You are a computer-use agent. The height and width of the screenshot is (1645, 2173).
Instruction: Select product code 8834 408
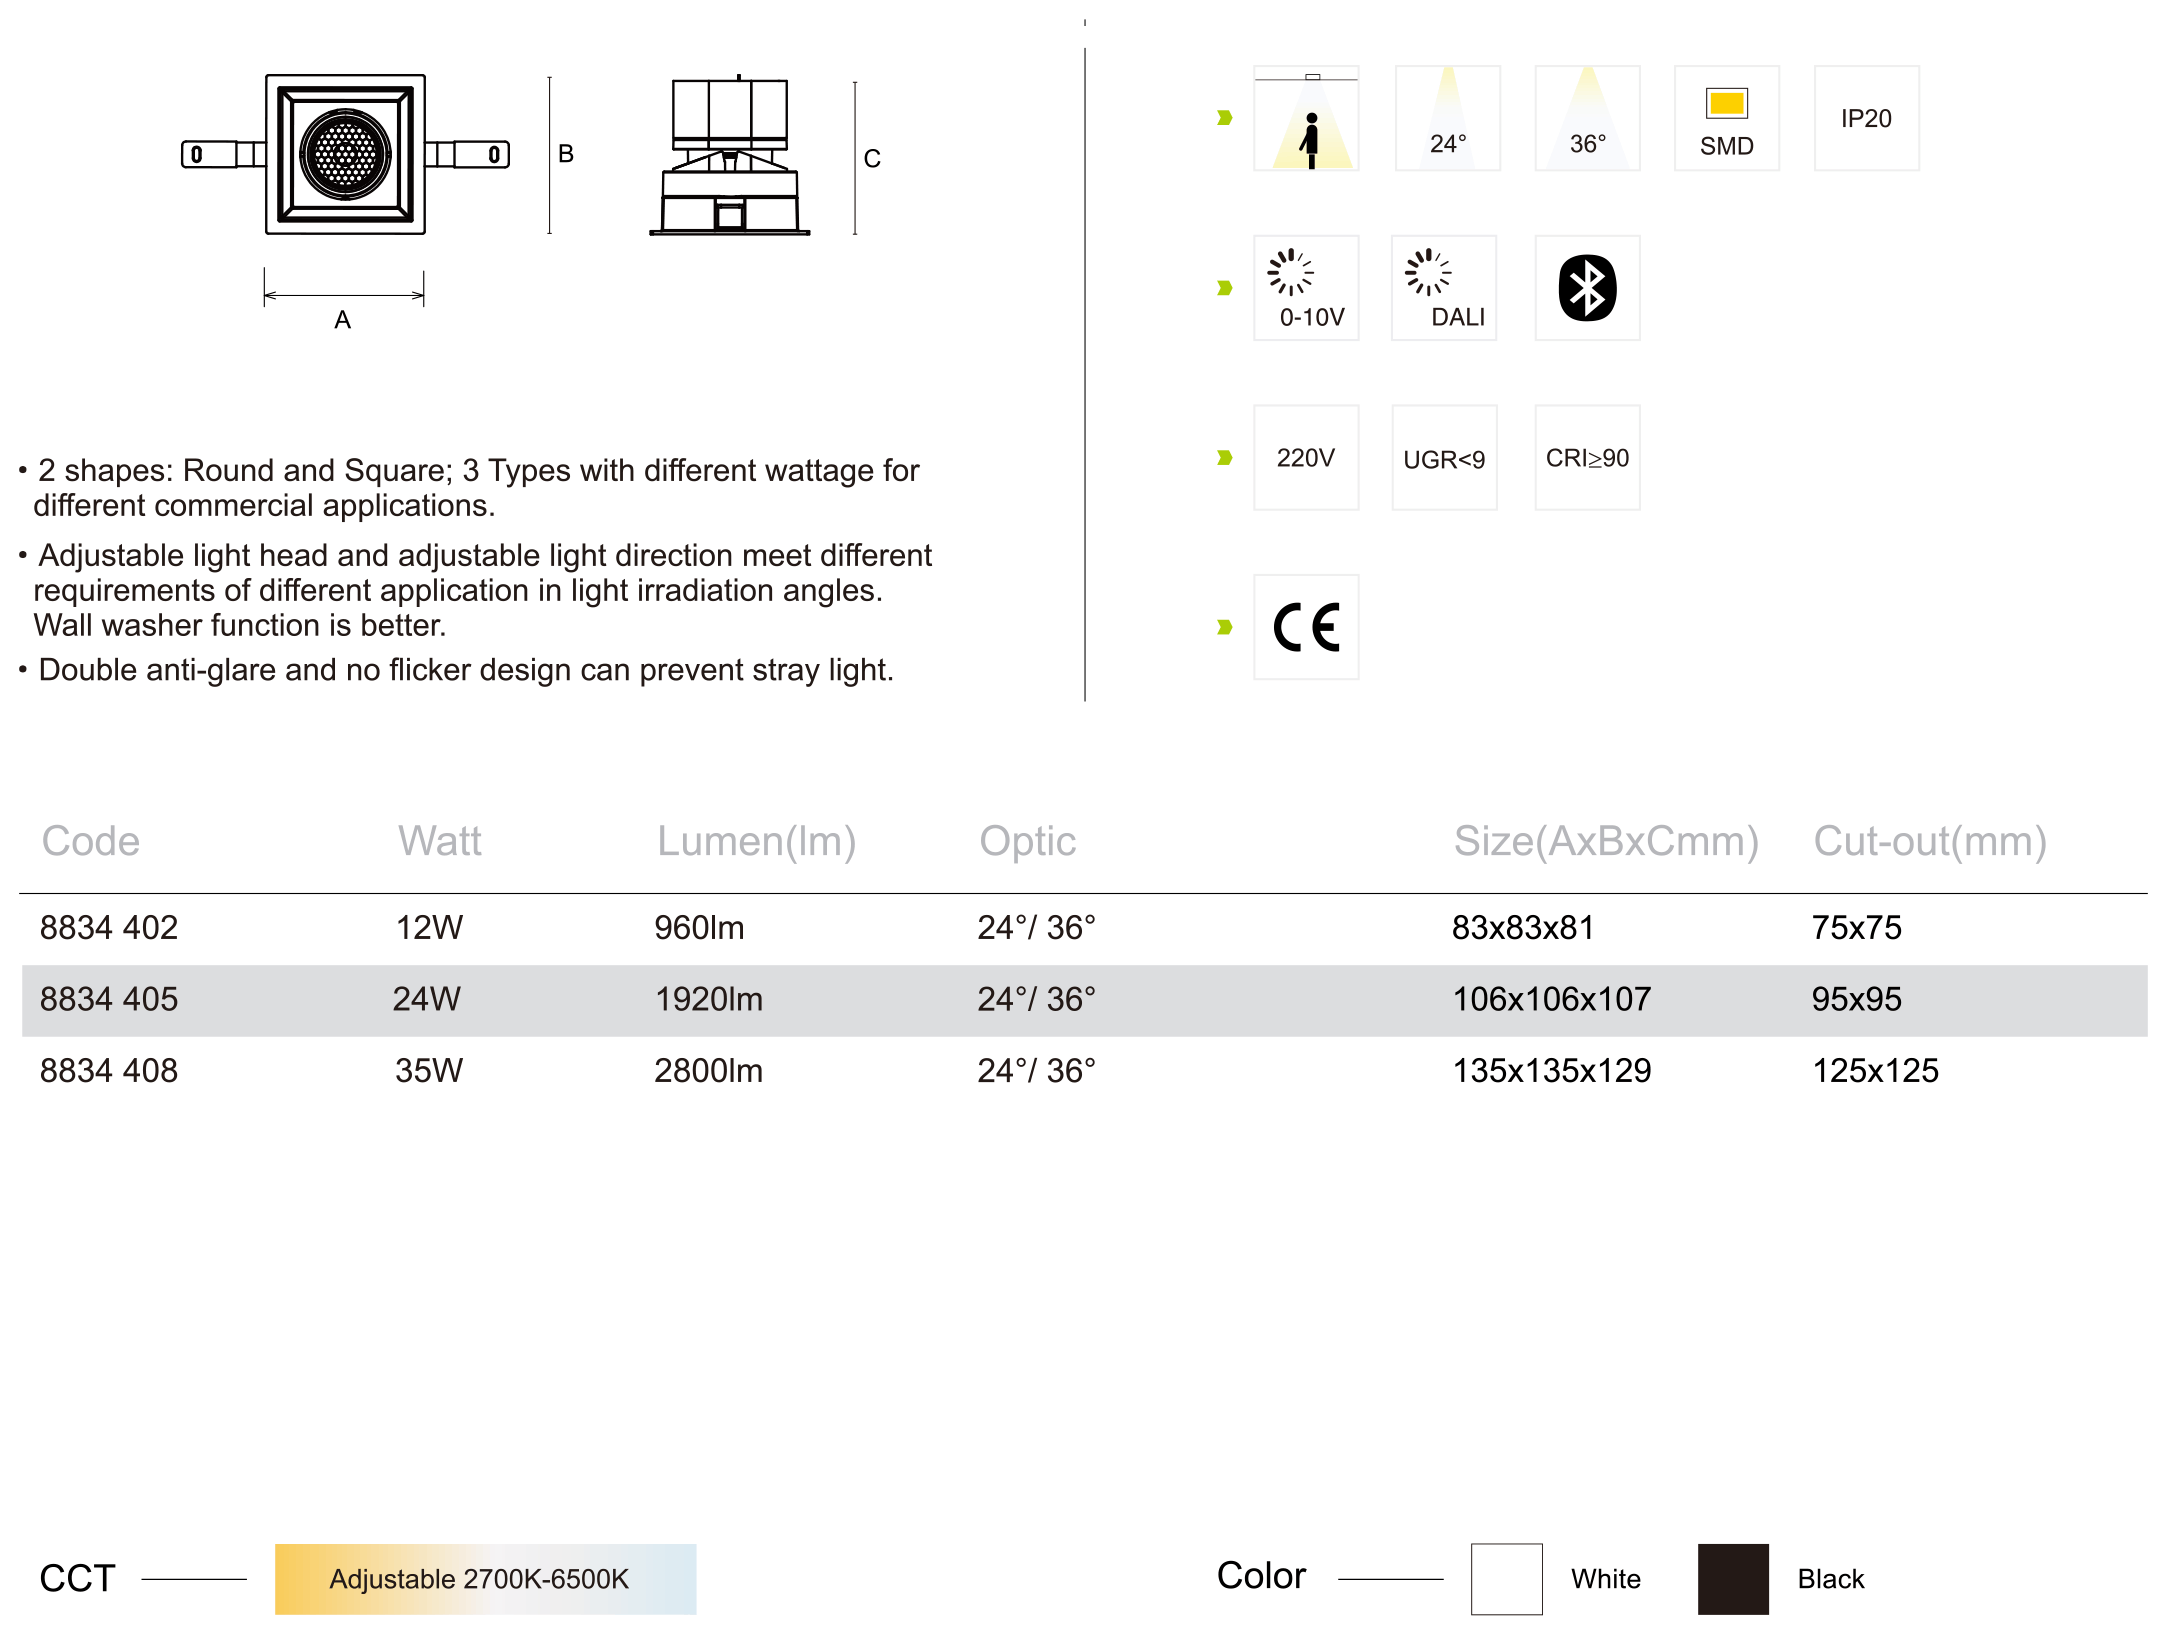(109, 1071)
